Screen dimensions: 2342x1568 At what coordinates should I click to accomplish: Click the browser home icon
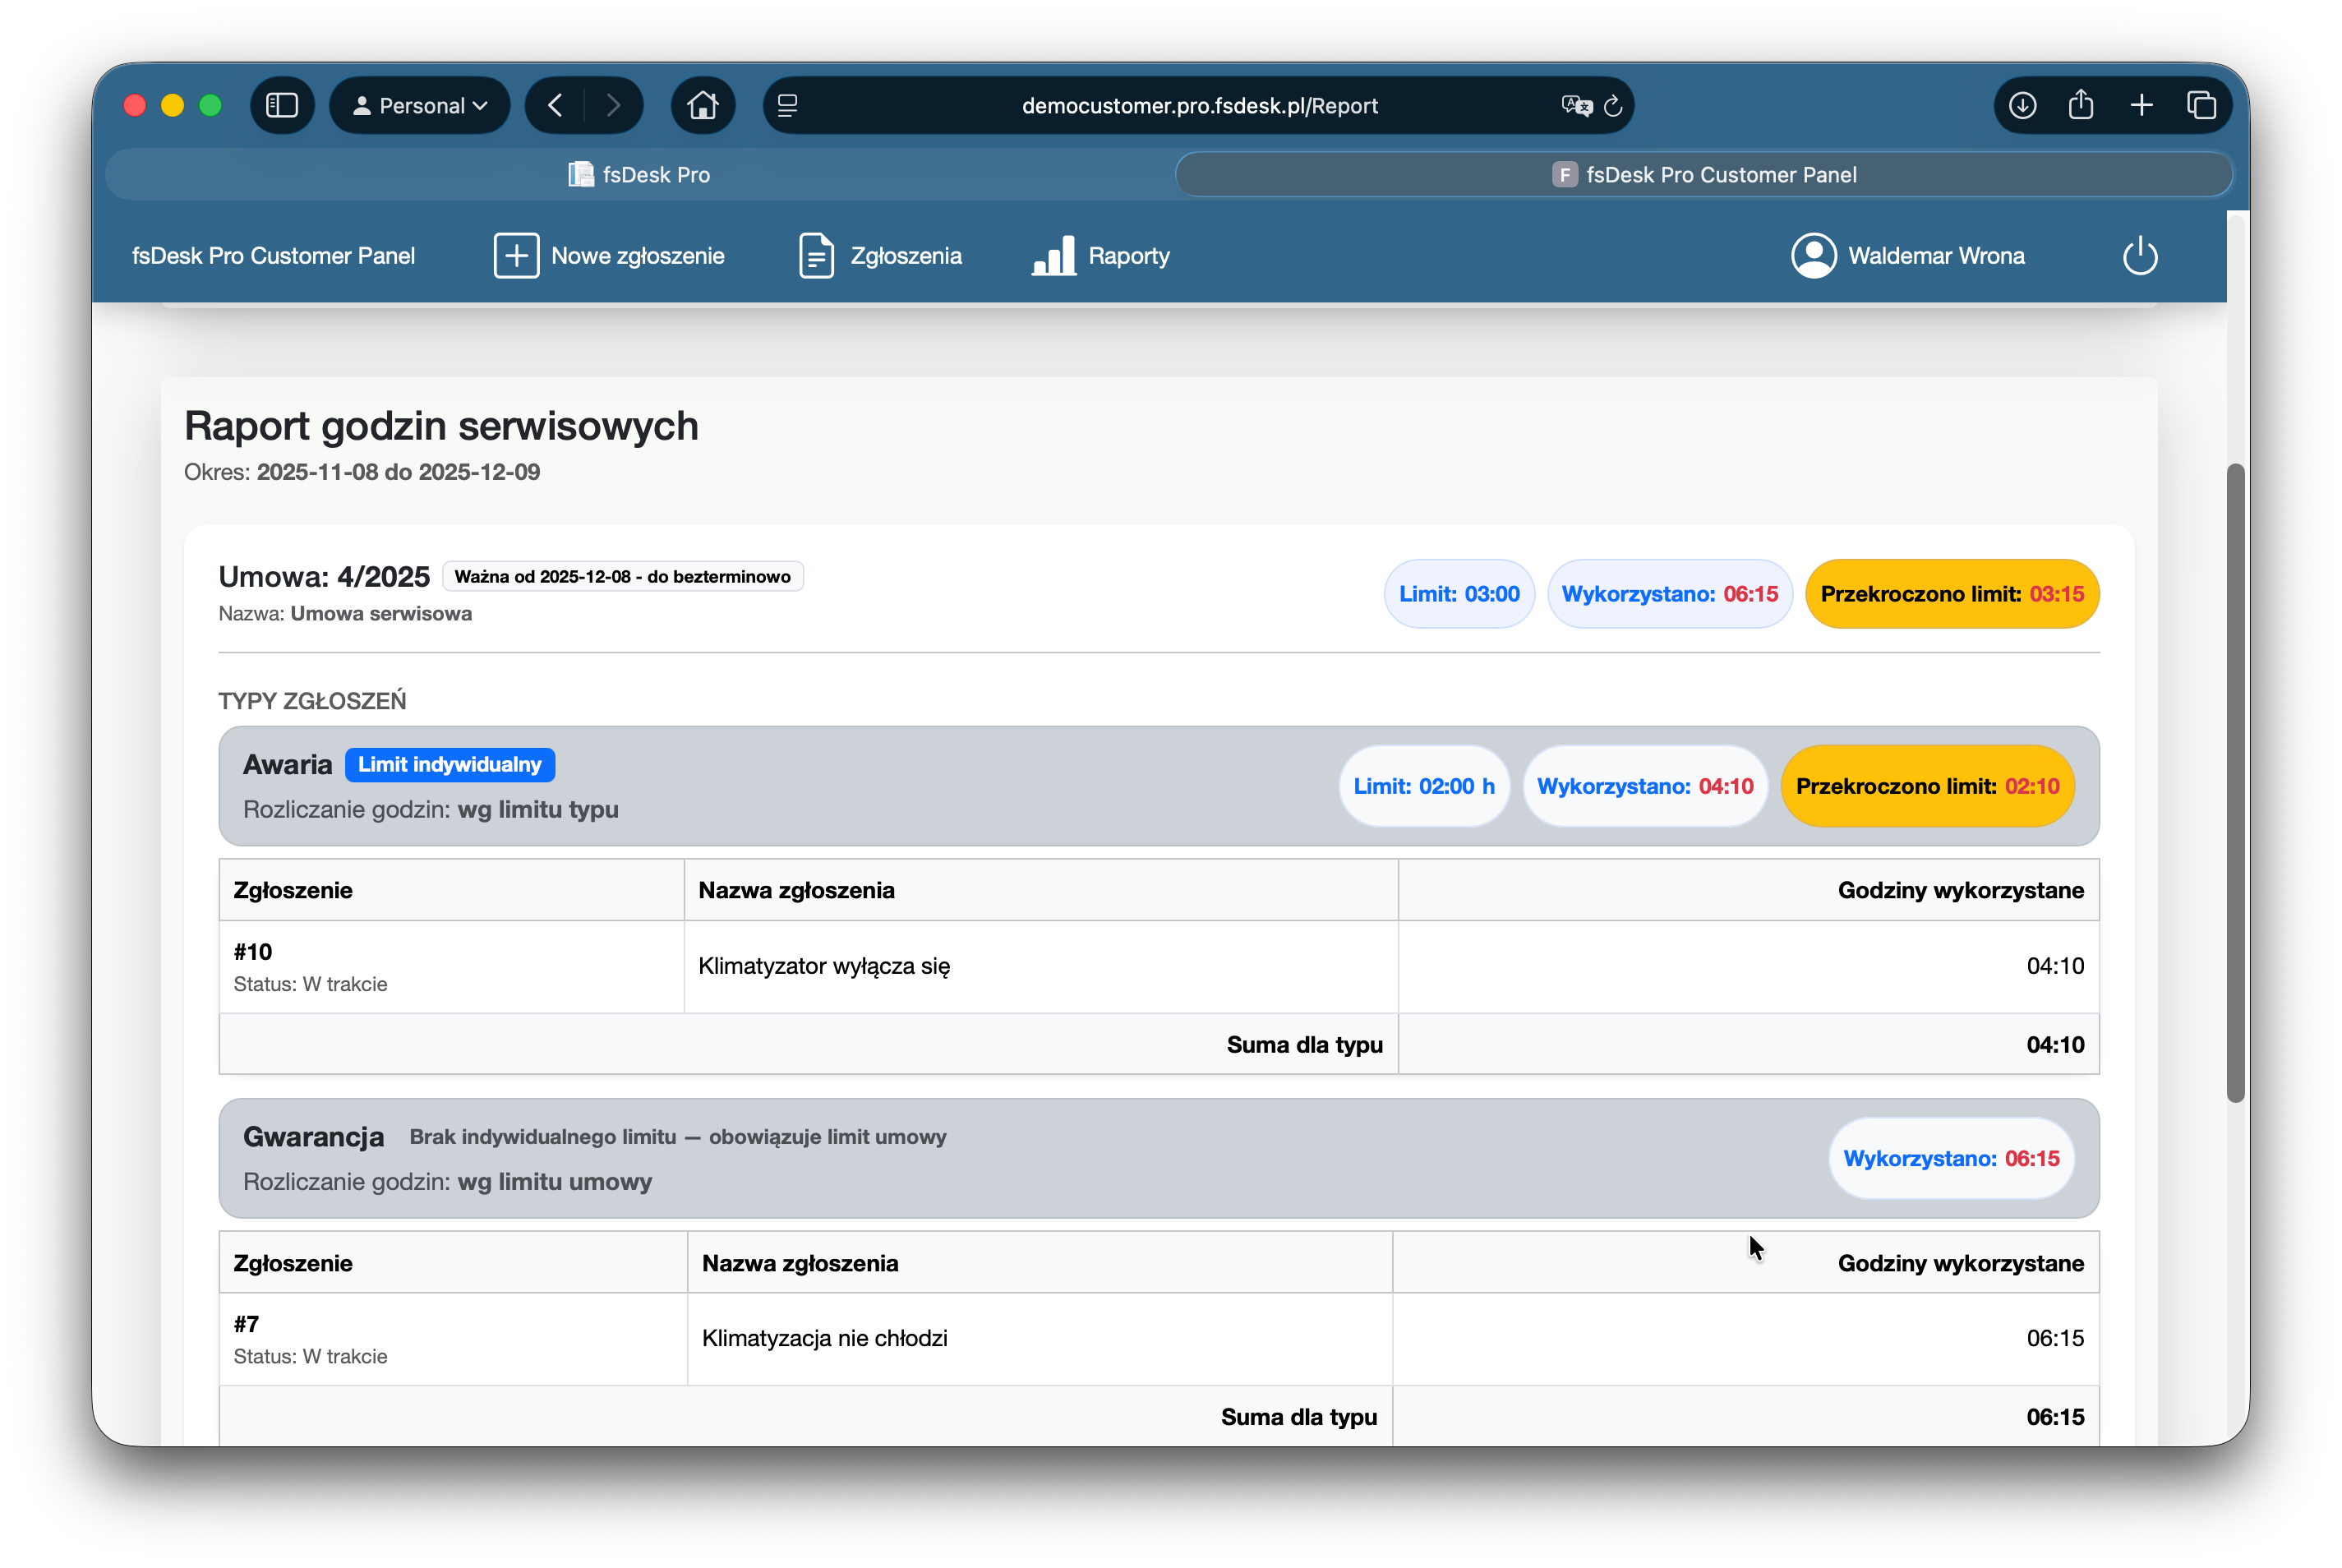click(702, 105)
